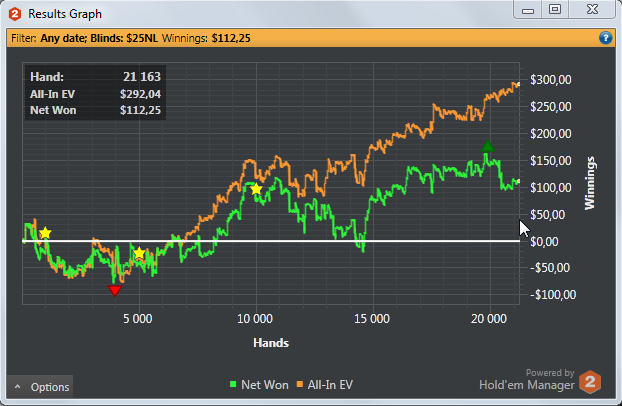Click the yellow star marker near 5 000 hands
The height and width of the screenshot is (406, 622).
(x=139, y=253)
